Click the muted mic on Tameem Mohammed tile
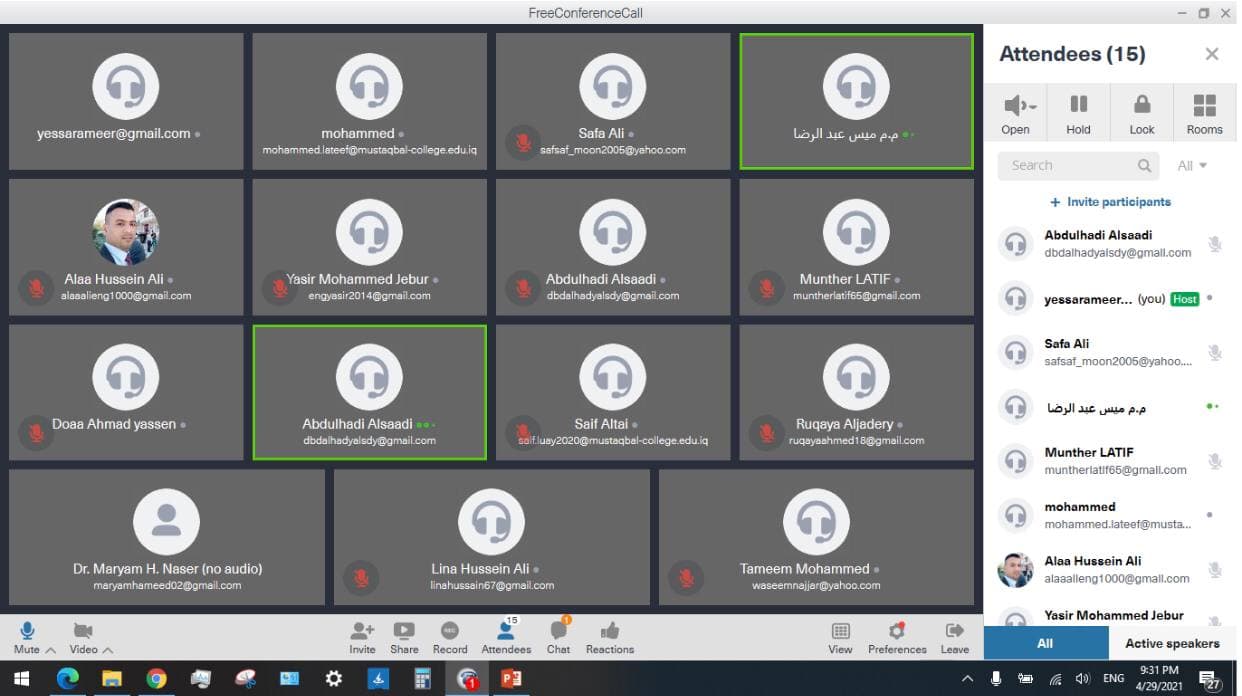 point(685,578)
